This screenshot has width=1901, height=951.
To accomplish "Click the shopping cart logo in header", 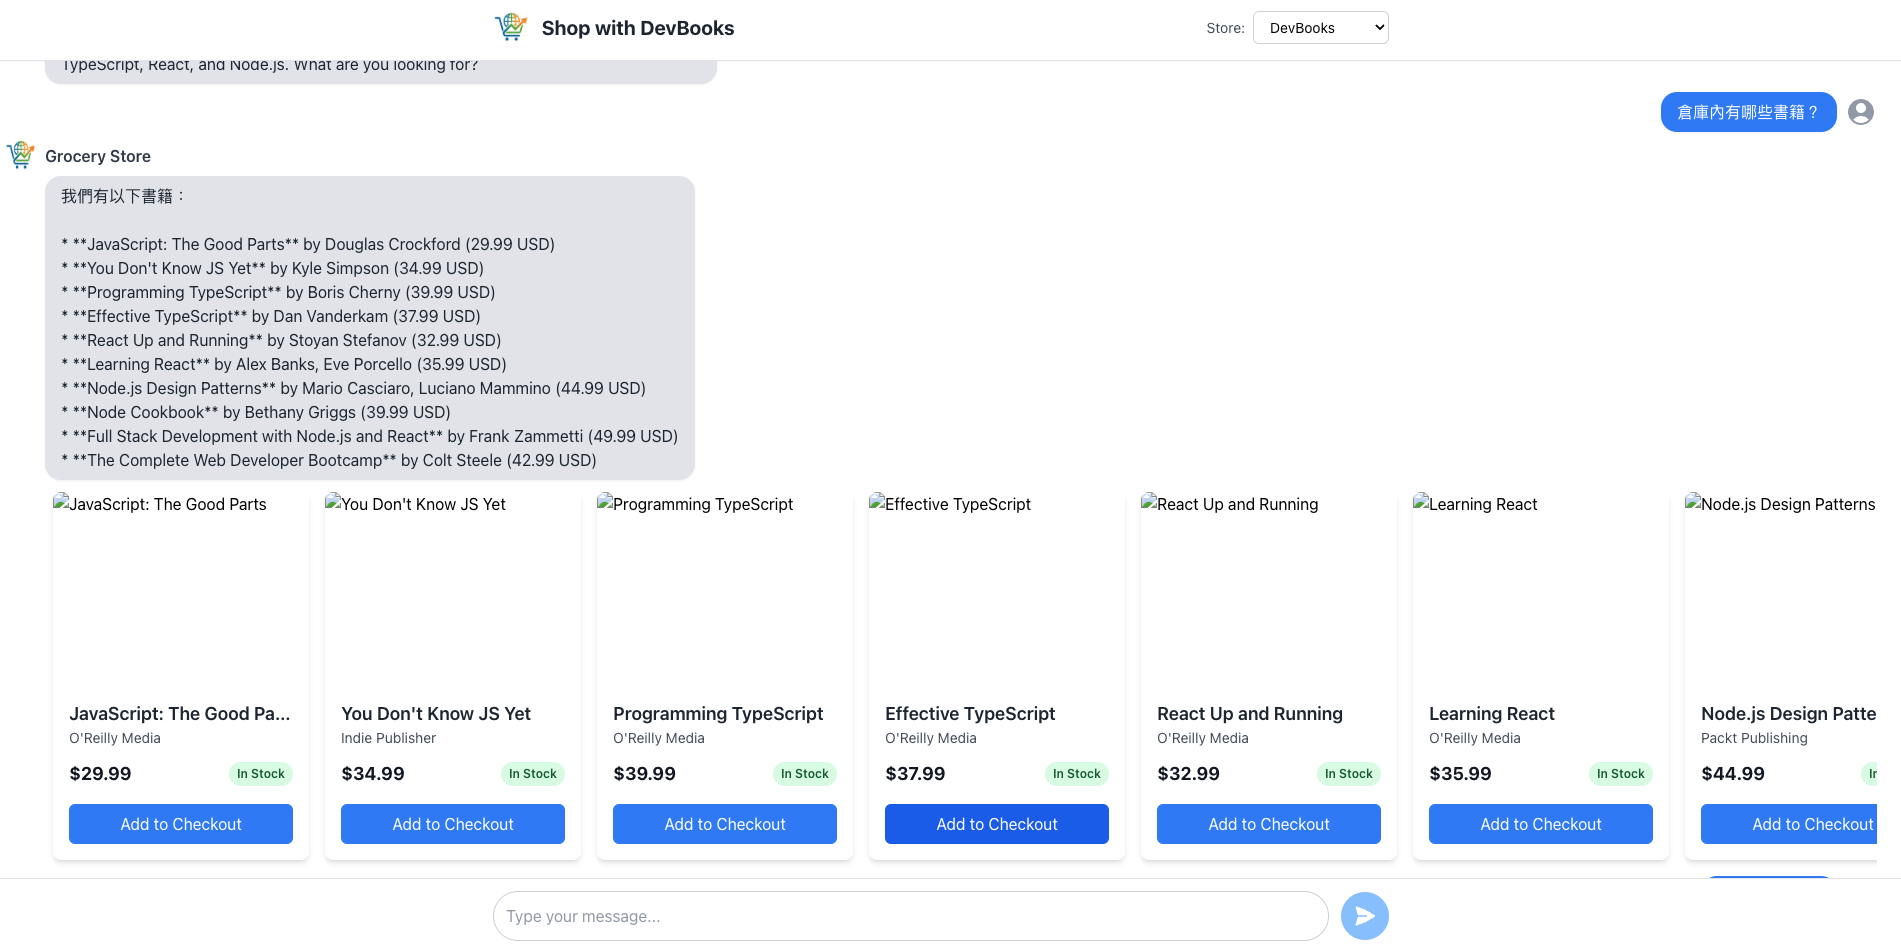I will pos(511,27).
